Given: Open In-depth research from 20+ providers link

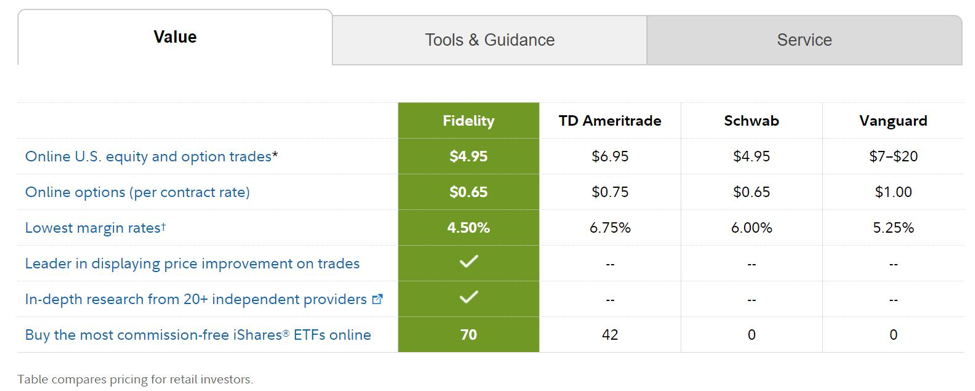Looking at the screenshot, I should (x=196, y=299).
